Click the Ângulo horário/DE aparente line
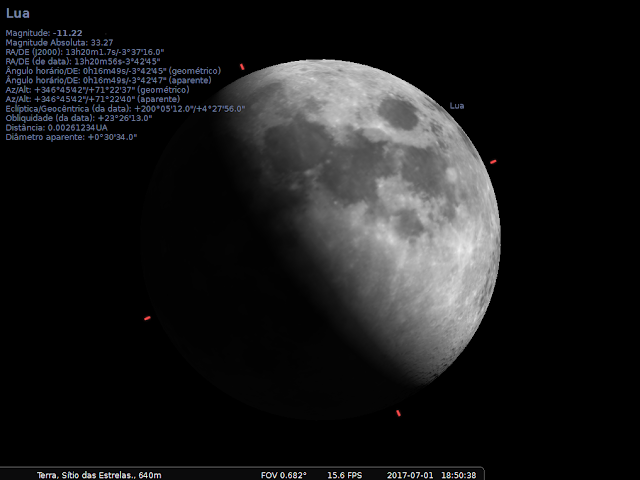Viewport: 640px width, 480px height. point(109,80)
